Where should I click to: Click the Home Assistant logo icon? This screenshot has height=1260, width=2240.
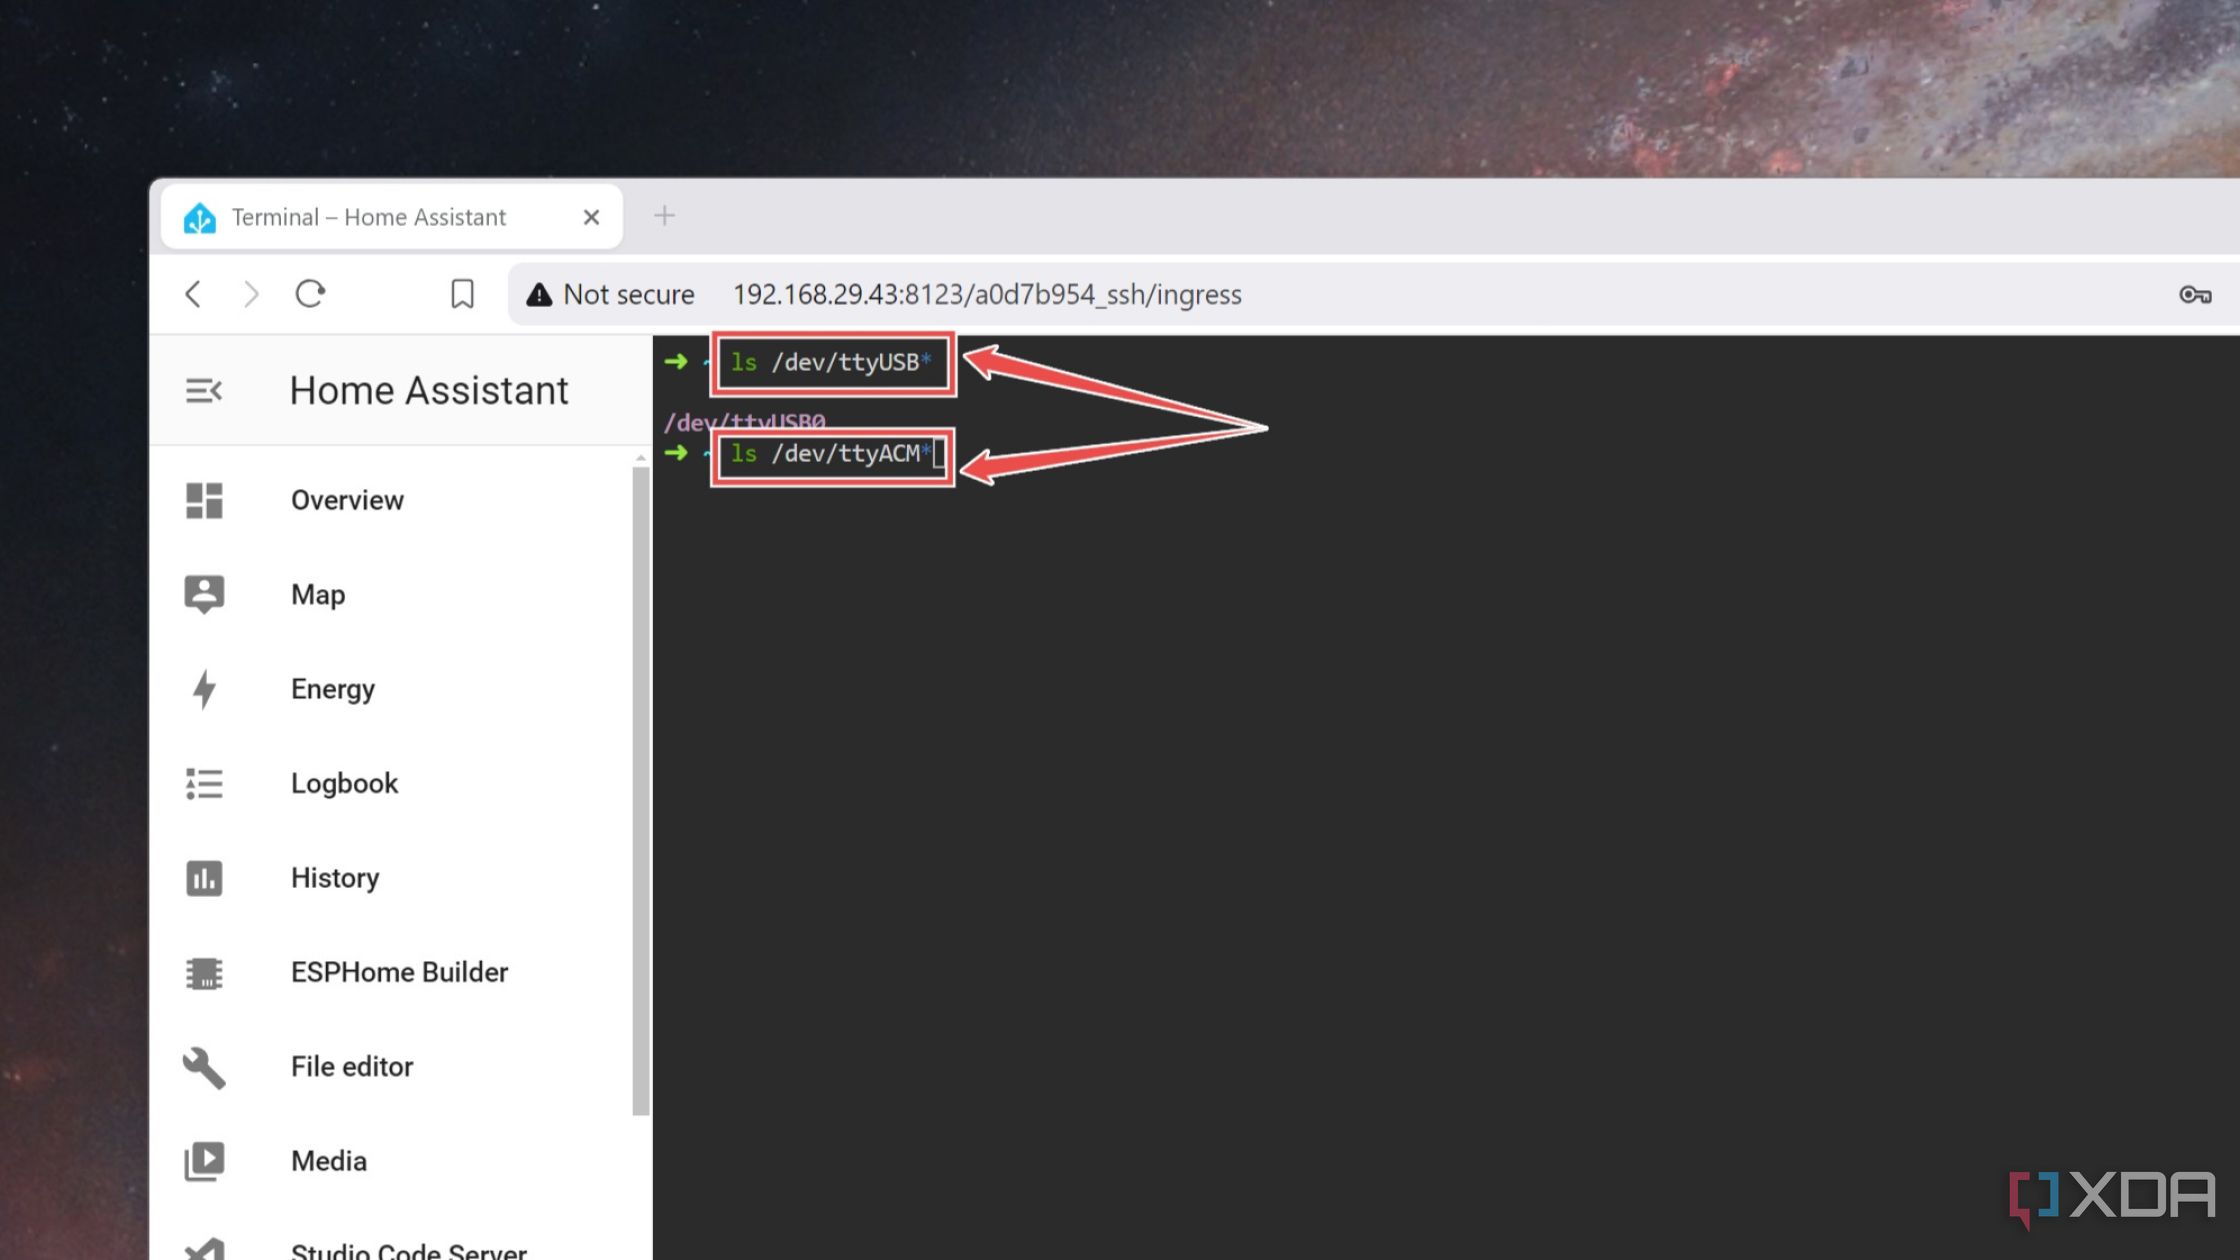point(198,217)
